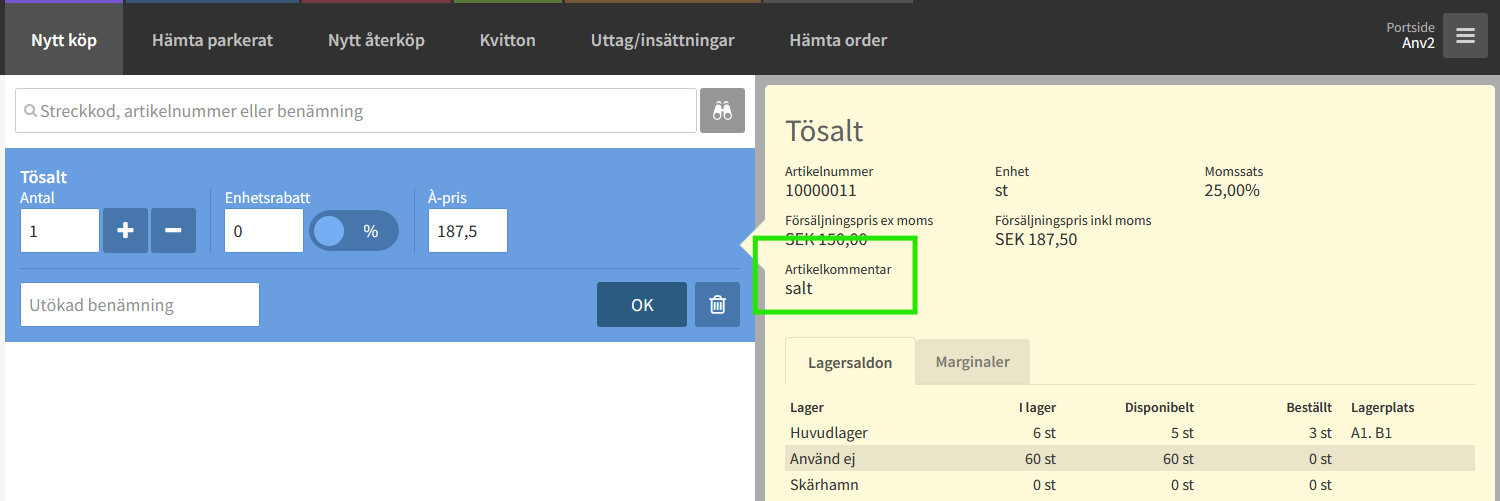Viewport: 1500px width, 501px height.
Task: Click the Enhetsrabatt input field
Action: 264,231
